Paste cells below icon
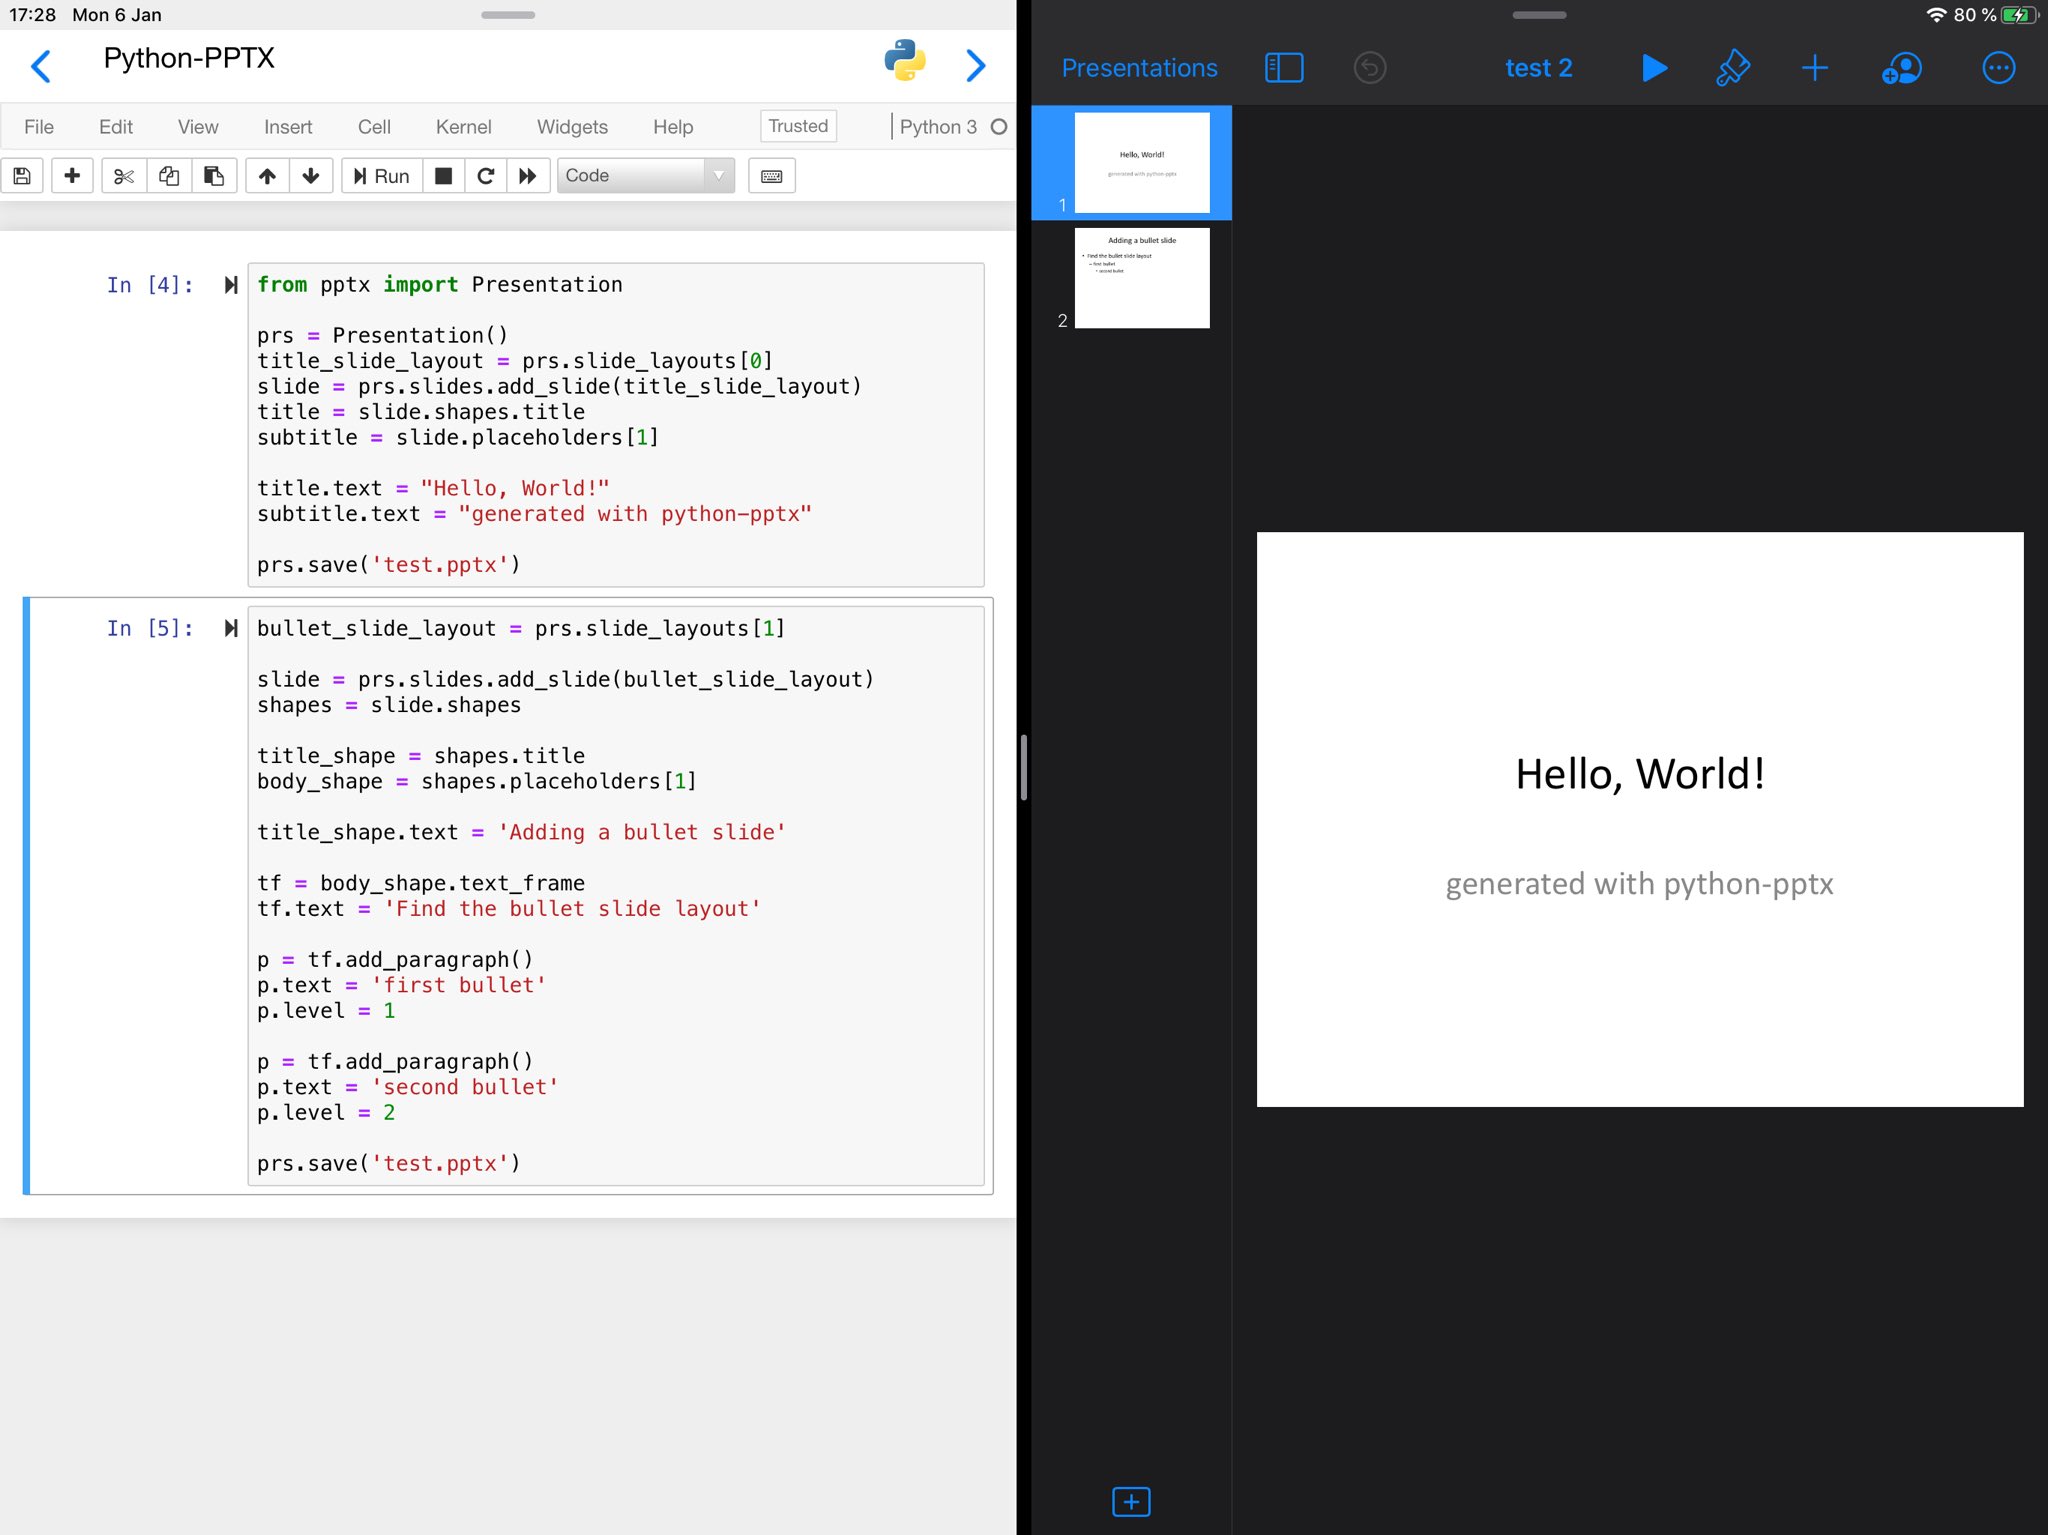The height and width of the screenshot is (1535, 2048). pos(214,176)
